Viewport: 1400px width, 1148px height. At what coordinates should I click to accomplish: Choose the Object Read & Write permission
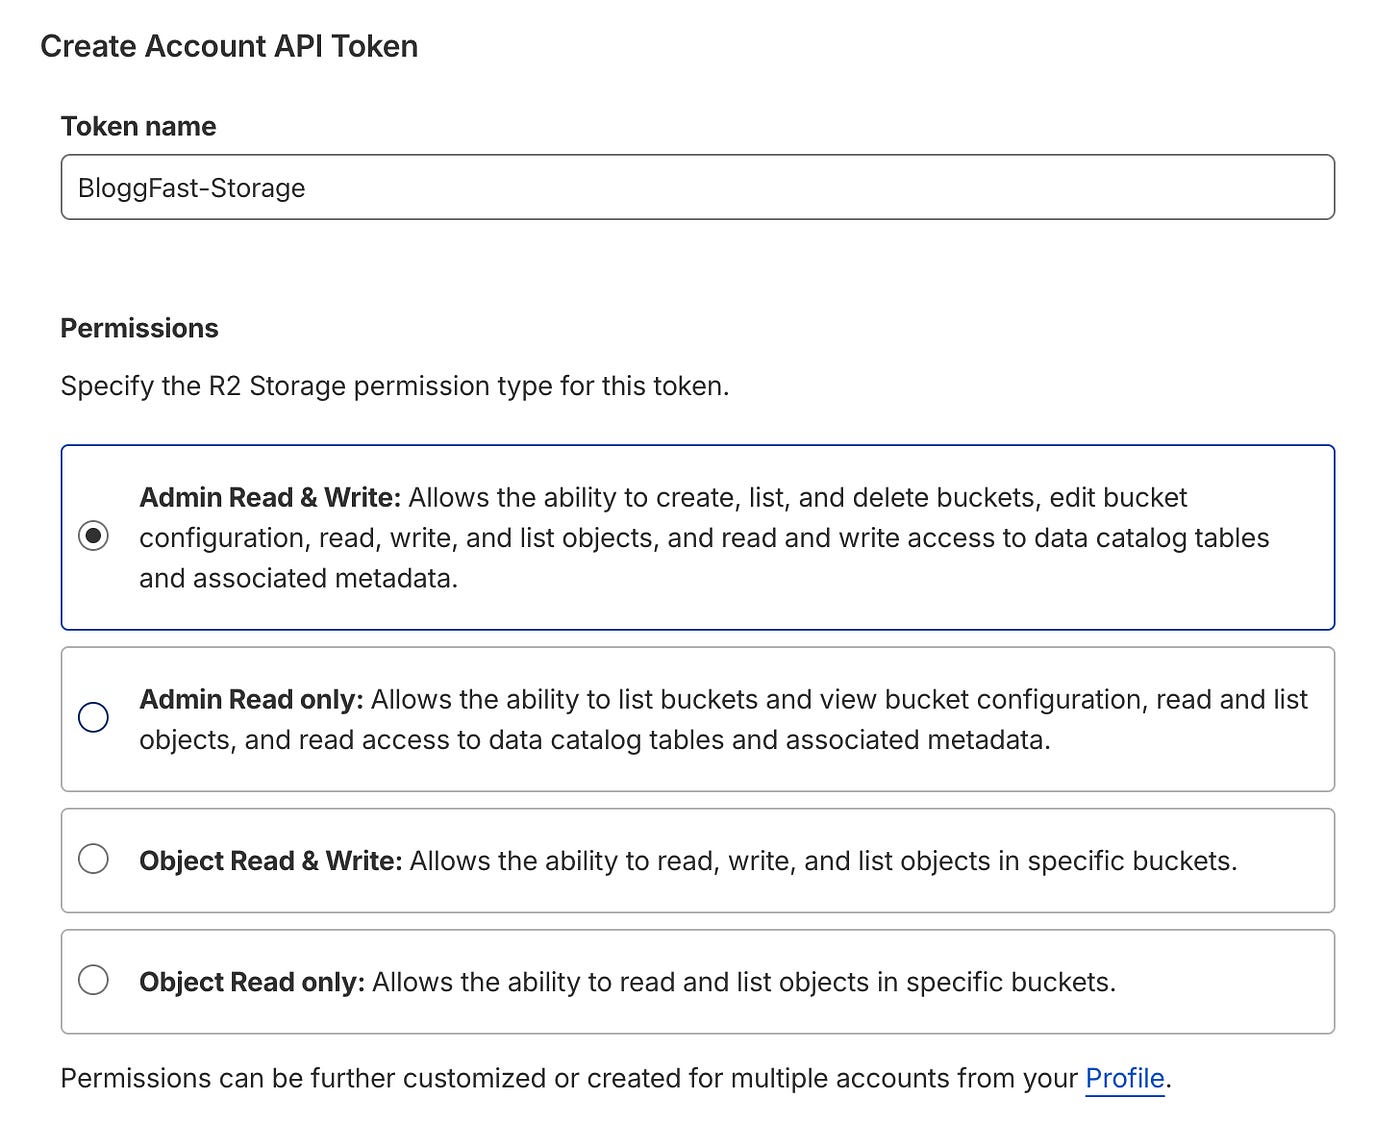click(93, 858)
